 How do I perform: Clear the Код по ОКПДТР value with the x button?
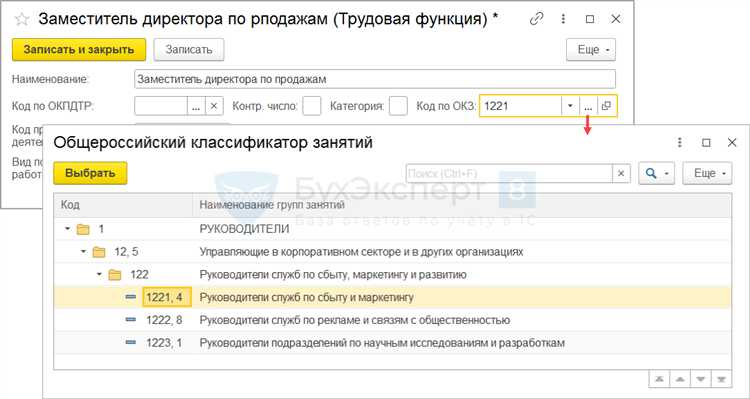point(214,106)
